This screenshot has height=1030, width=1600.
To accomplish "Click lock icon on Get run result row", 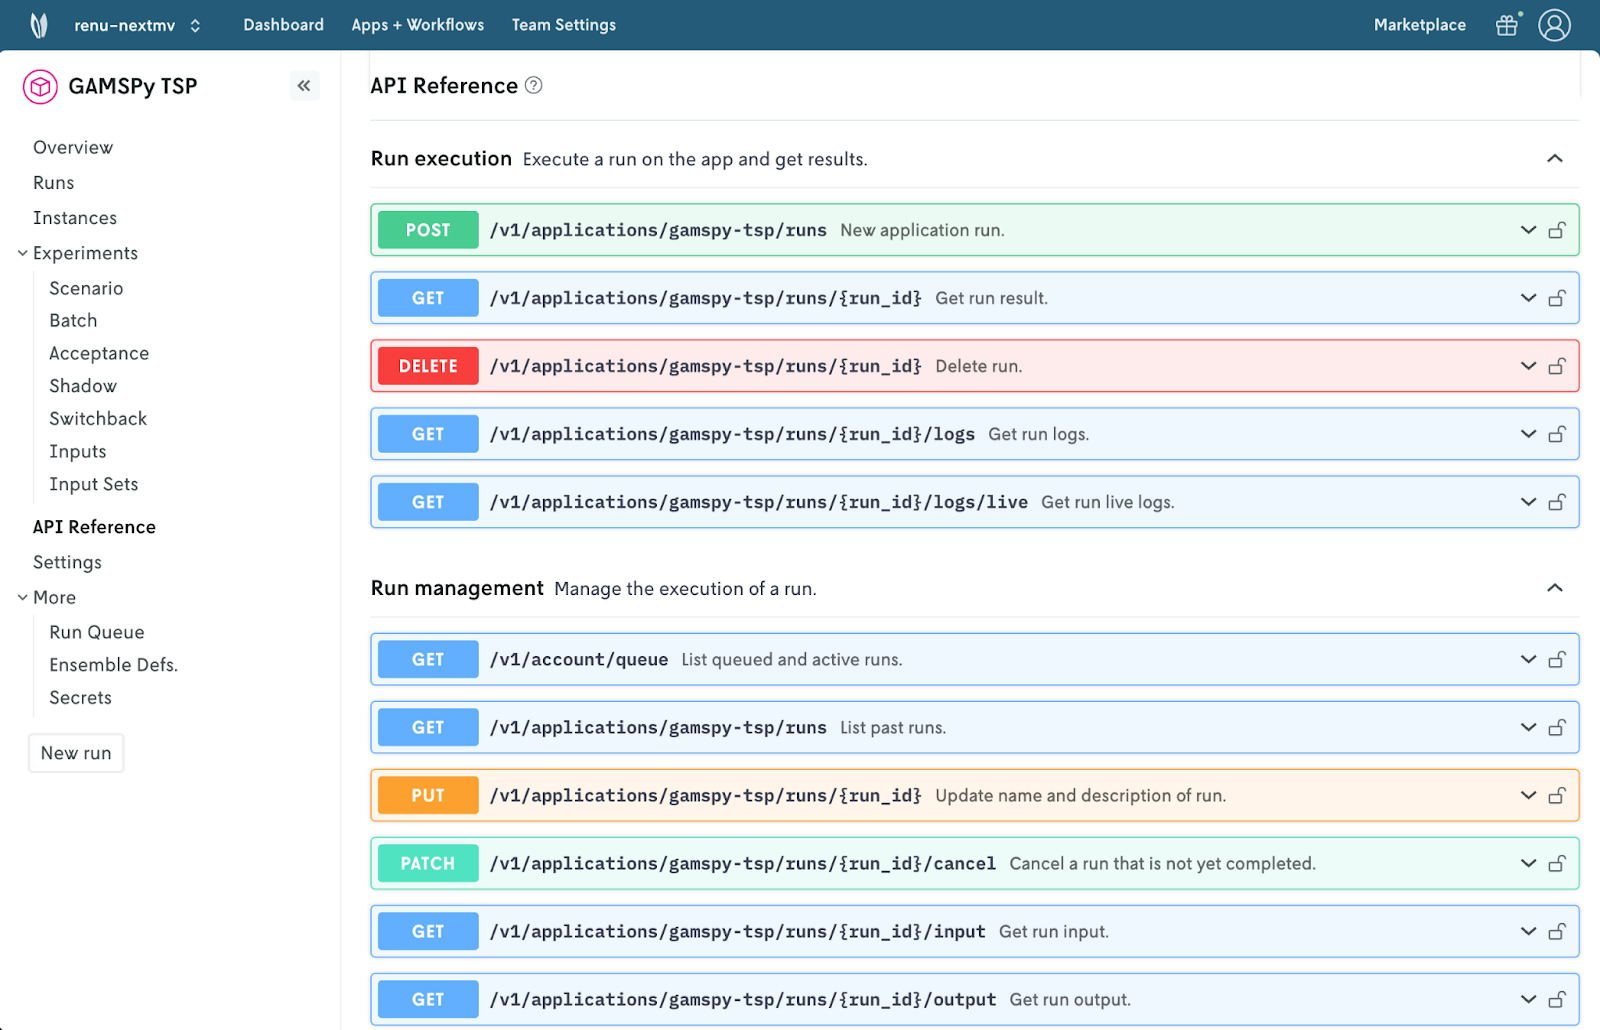I will point(1557,298).
